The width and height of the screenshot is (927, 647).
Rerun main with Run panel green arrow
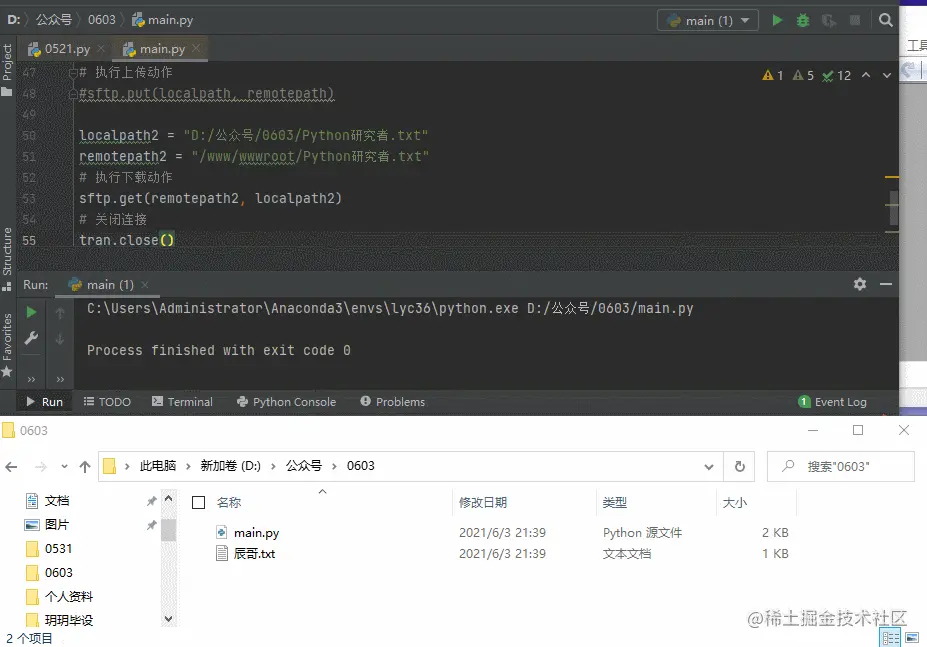click(31, 312)
